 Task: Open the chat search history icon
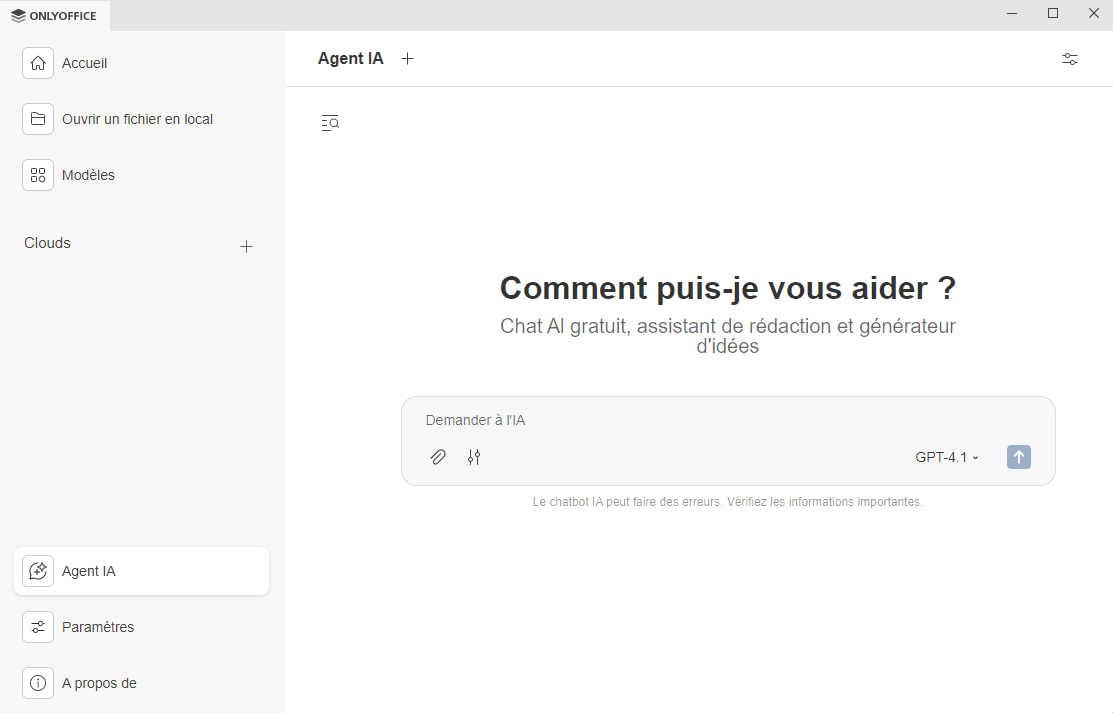coord(330,122)
